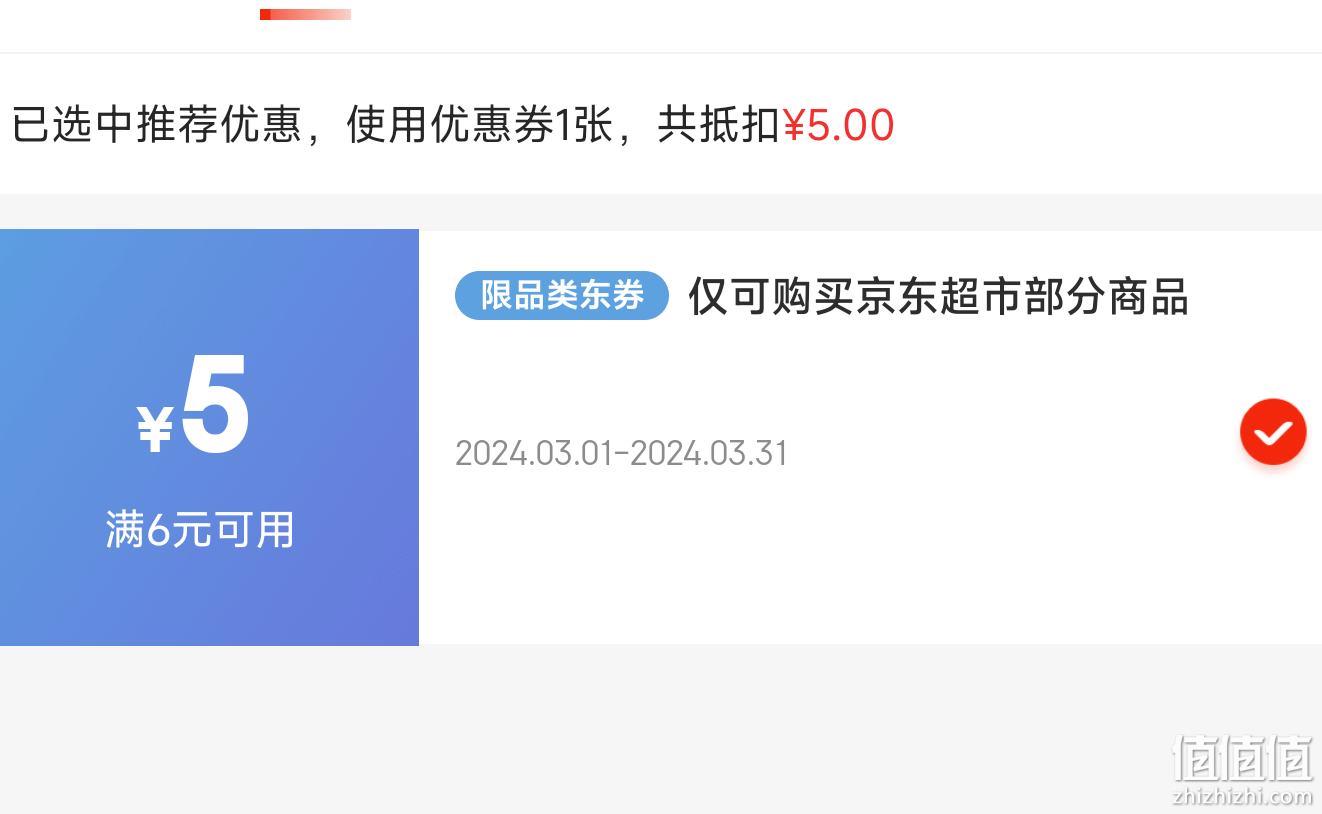
Task: Click the 共抵扣 label
Action: (x=718, y=125)
